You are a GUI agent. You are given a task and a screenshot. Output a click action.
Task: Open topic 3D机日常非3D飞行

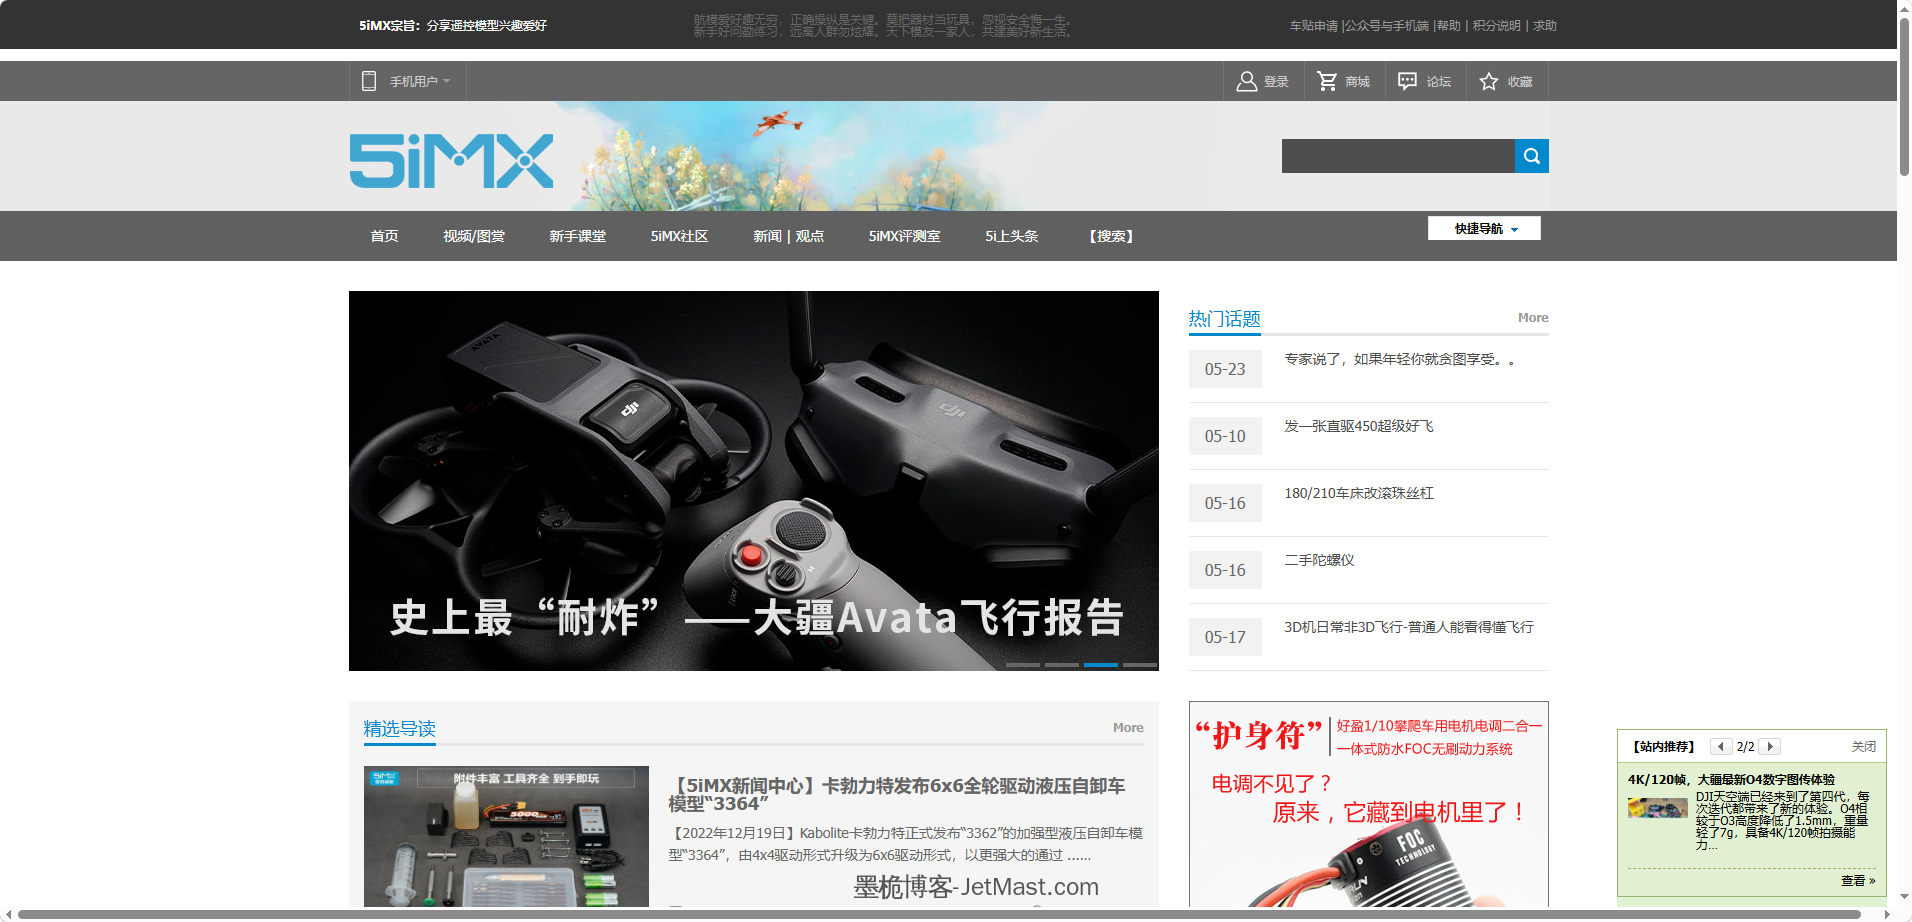pos(1408,627)
